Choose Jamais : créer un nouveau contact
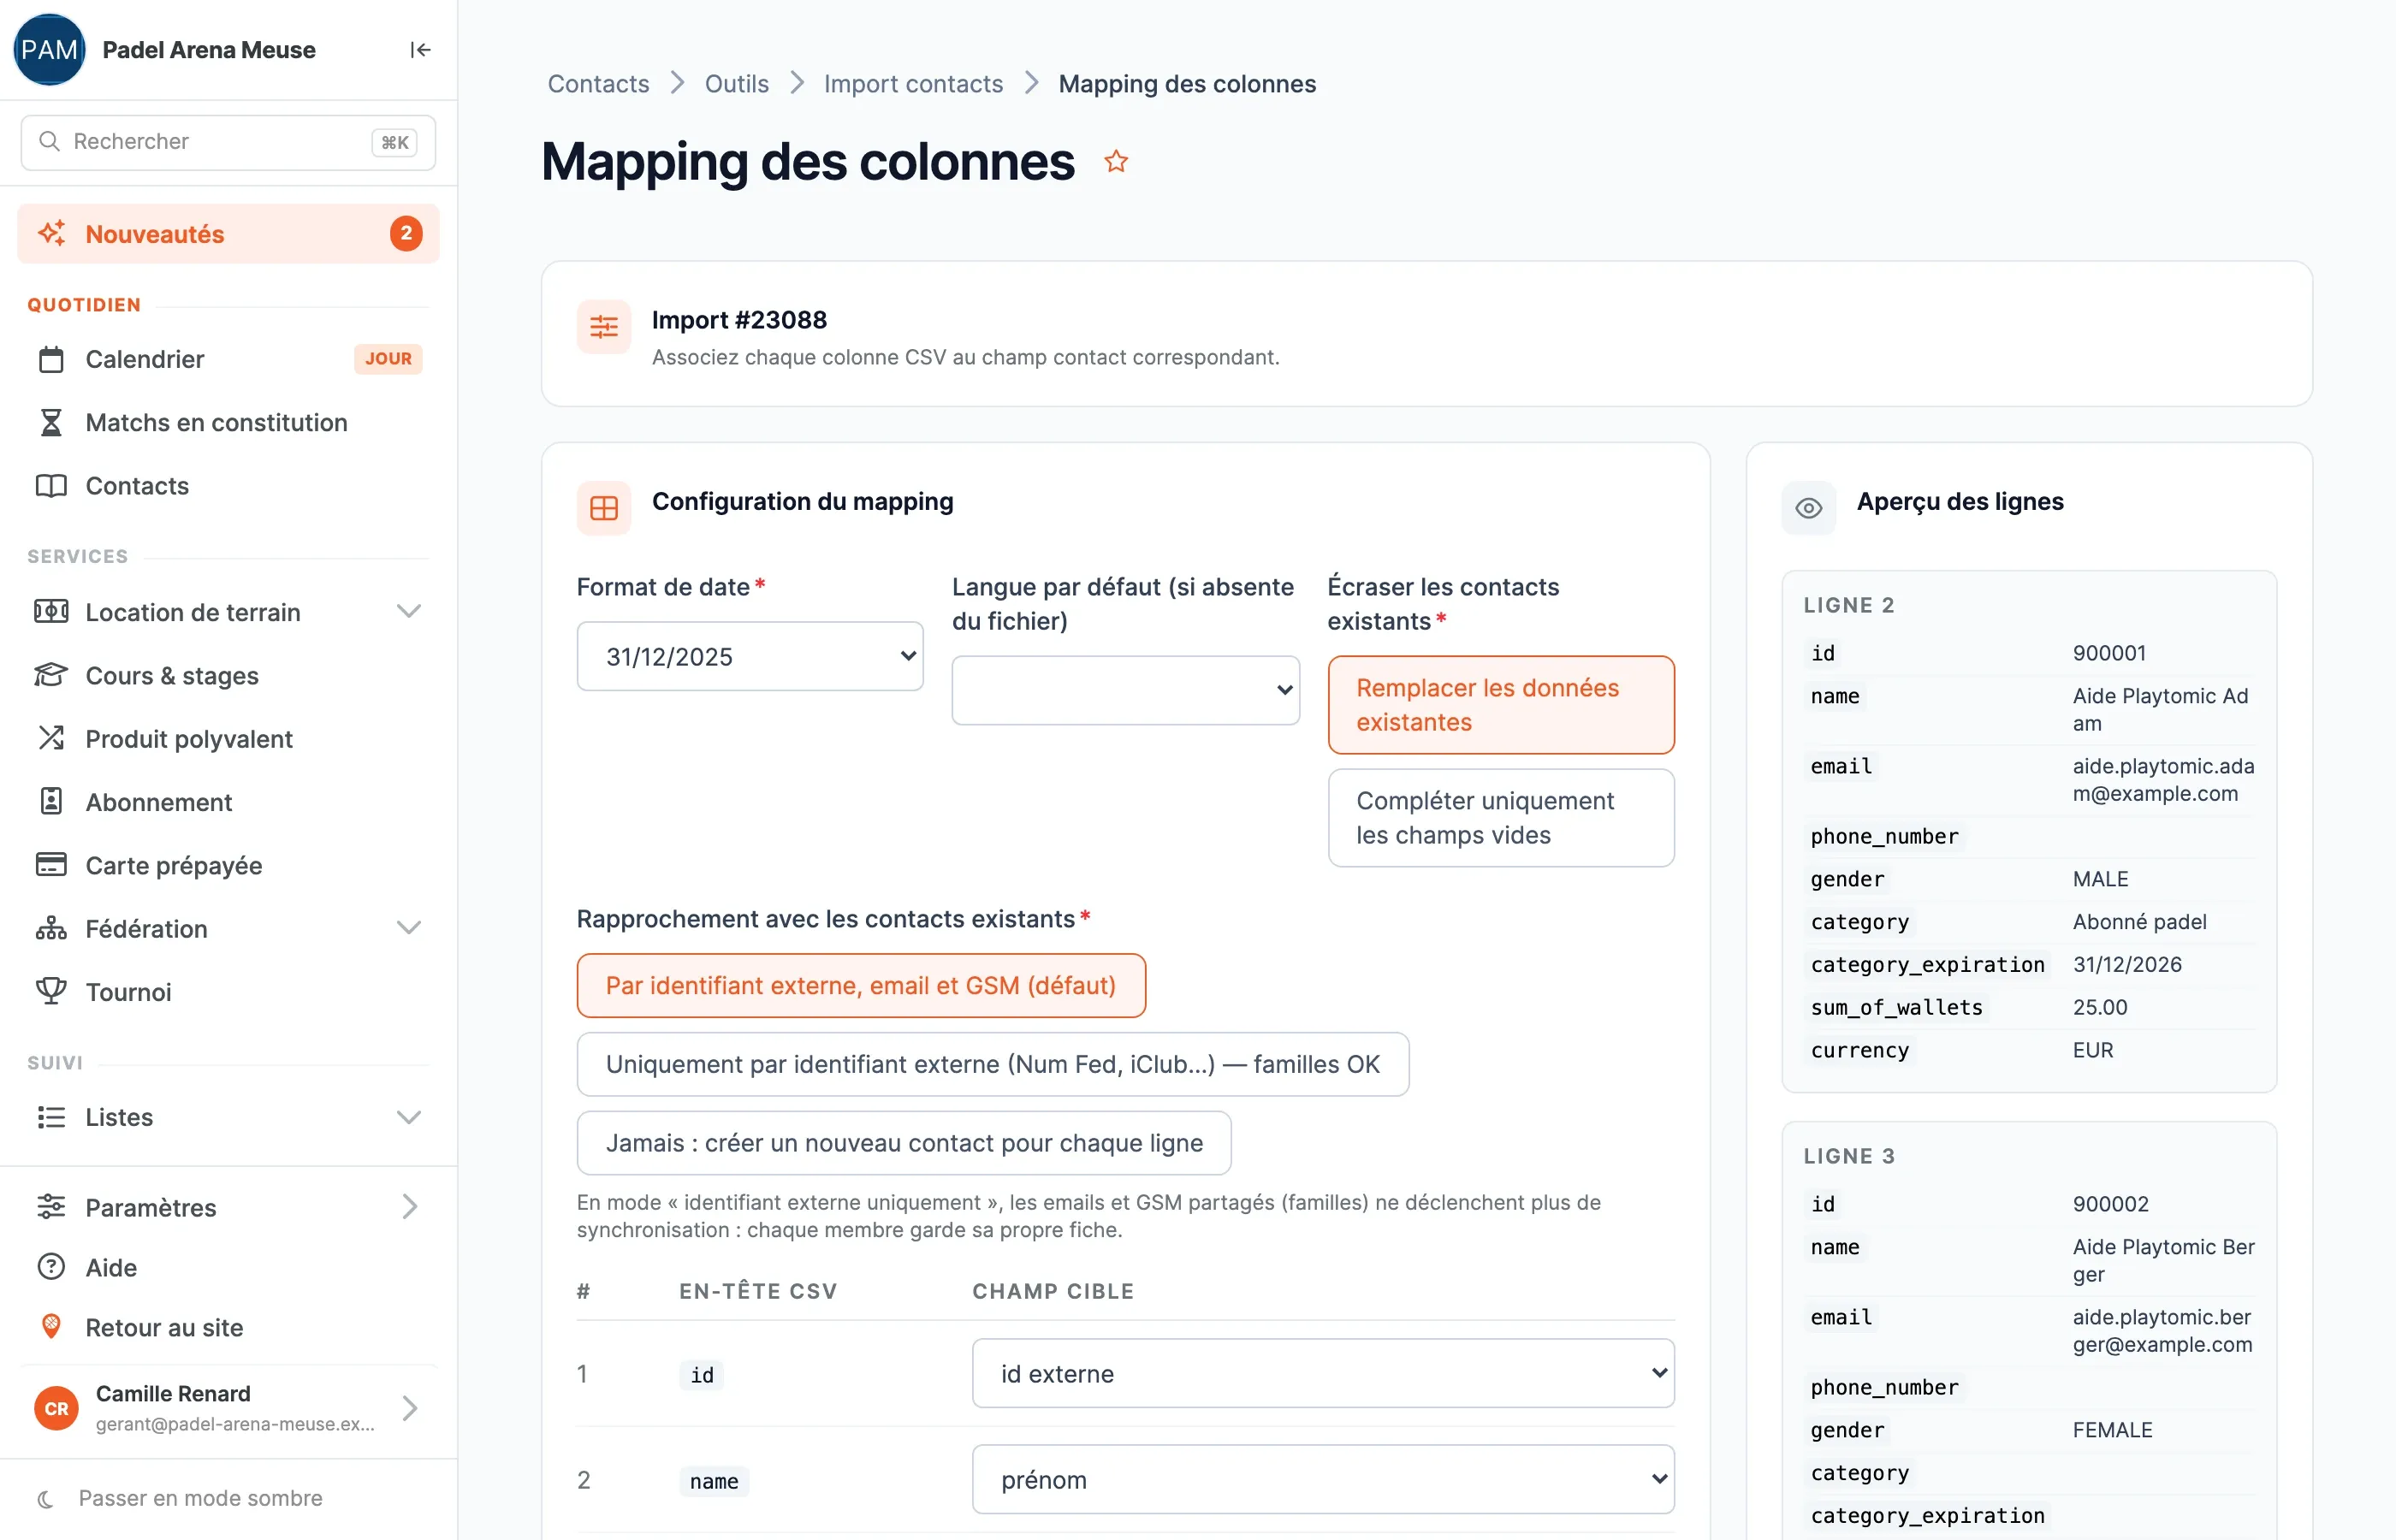Screen dimensions: 2396x1540 (x=904, y=1143)
